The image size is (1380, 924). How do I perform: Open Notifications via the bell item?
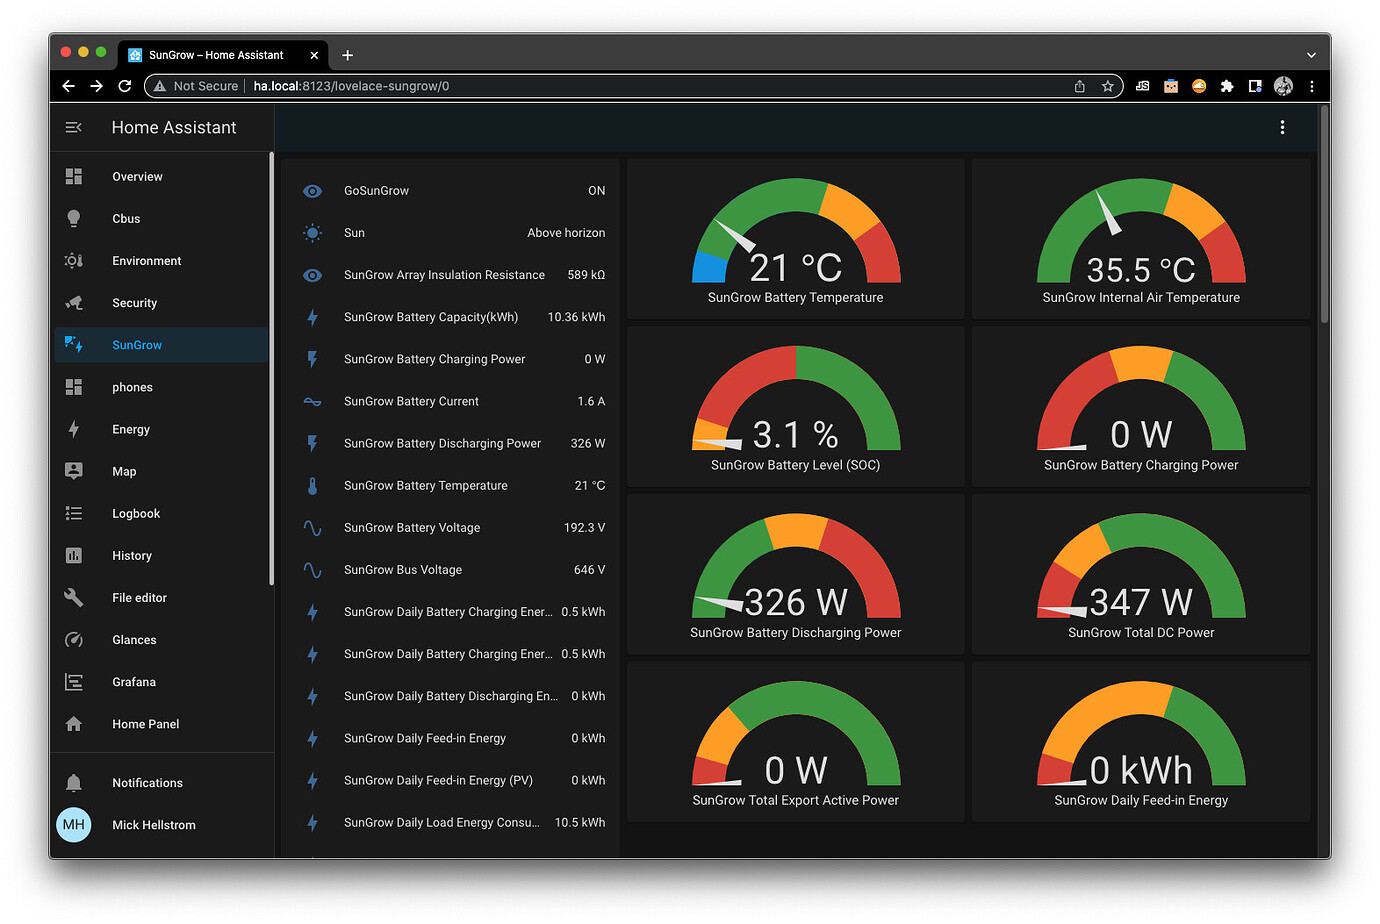[160, 783]
